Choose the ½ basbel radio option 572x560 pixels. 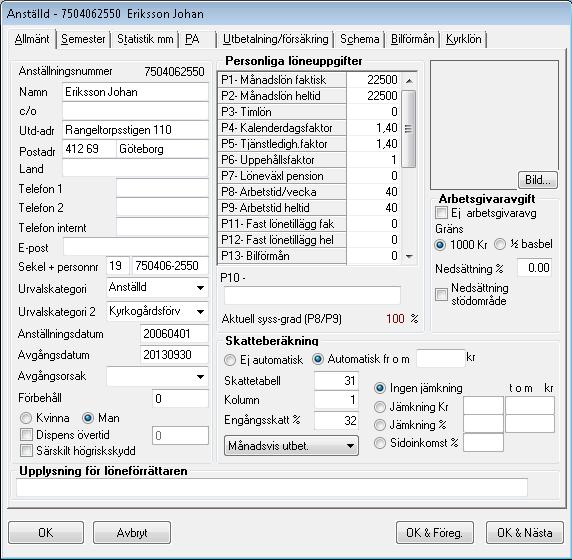click(x=500, y=244)
